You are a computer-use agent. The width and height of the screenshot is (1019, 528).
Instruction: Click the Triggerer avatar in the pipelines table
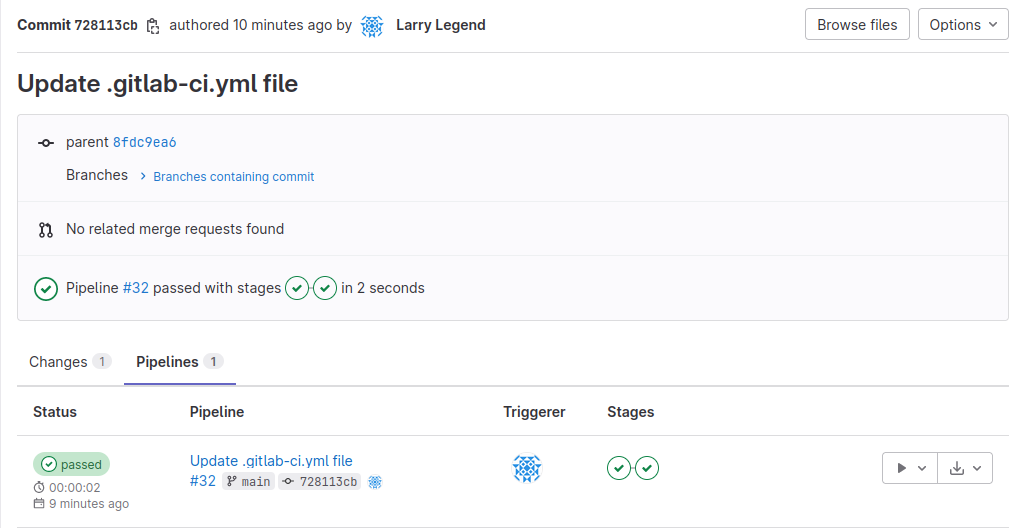click(527, 468)
